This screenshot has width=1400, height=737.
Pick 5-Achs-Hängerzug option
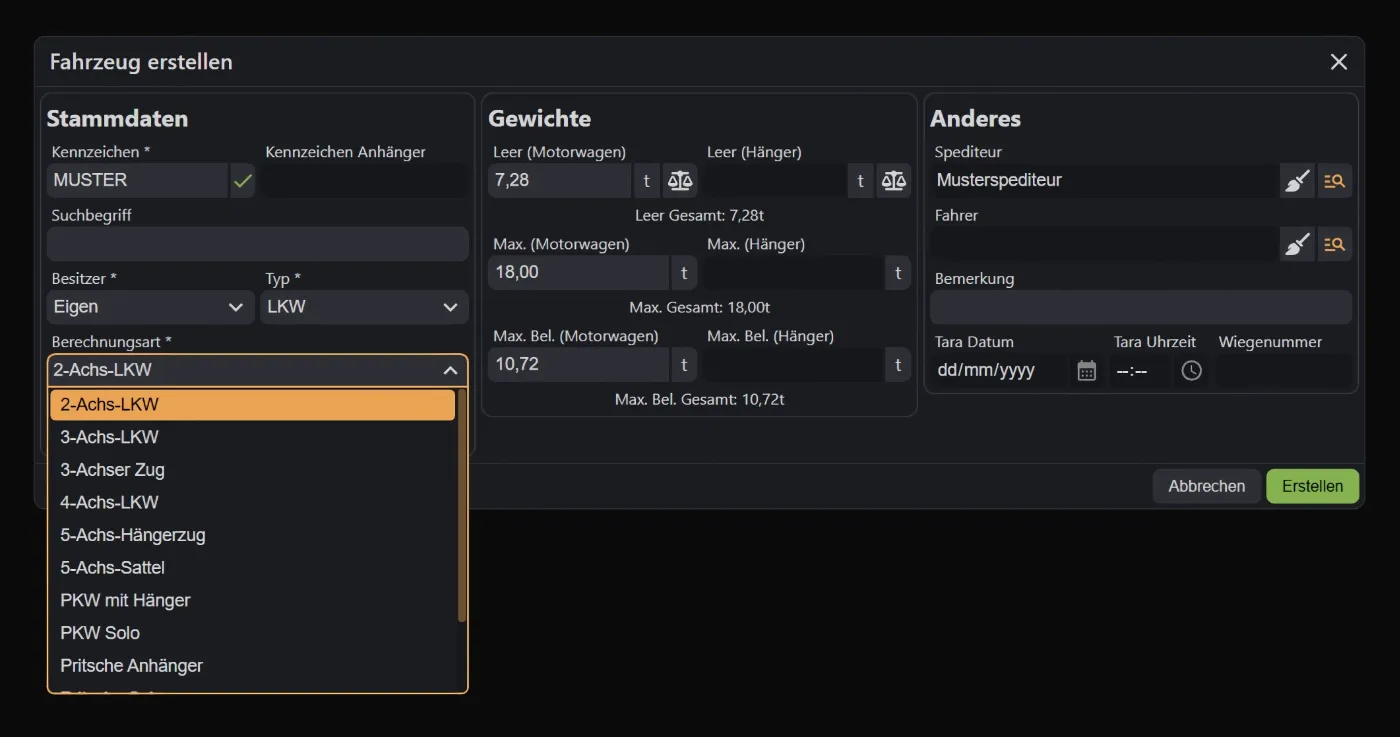point(253,535)
